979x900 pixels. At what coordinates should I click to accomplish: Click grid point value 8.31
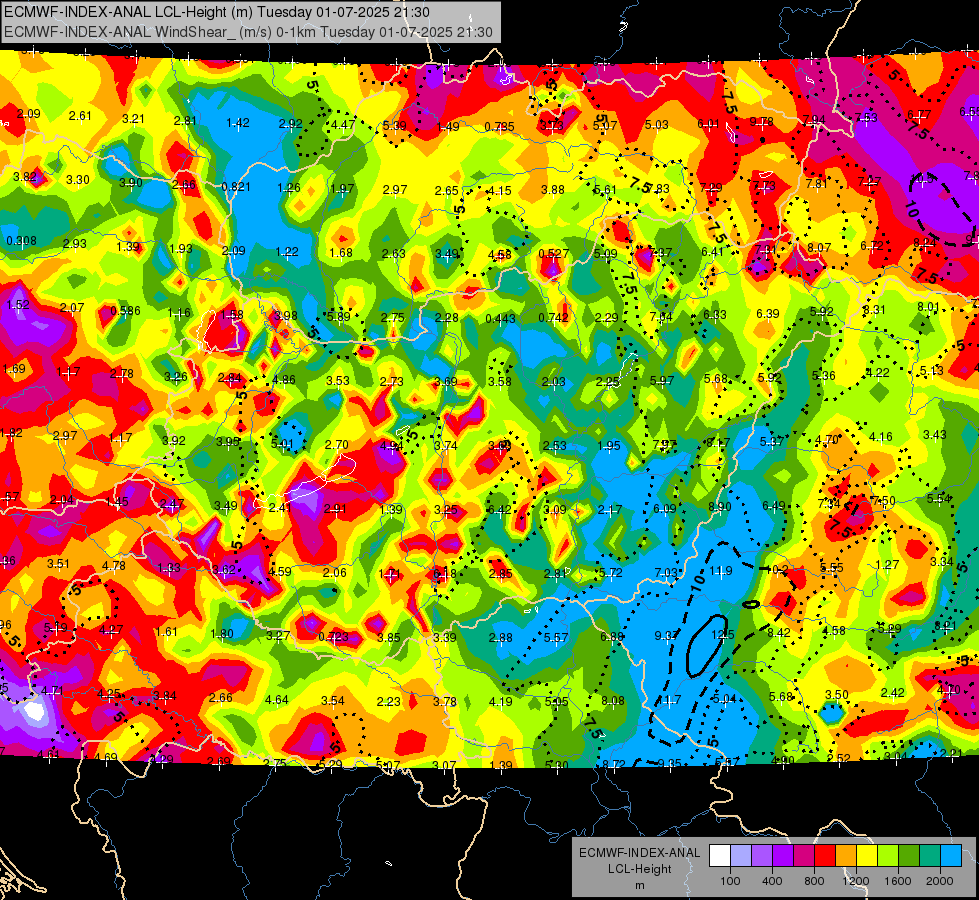[x=874, y=309]
